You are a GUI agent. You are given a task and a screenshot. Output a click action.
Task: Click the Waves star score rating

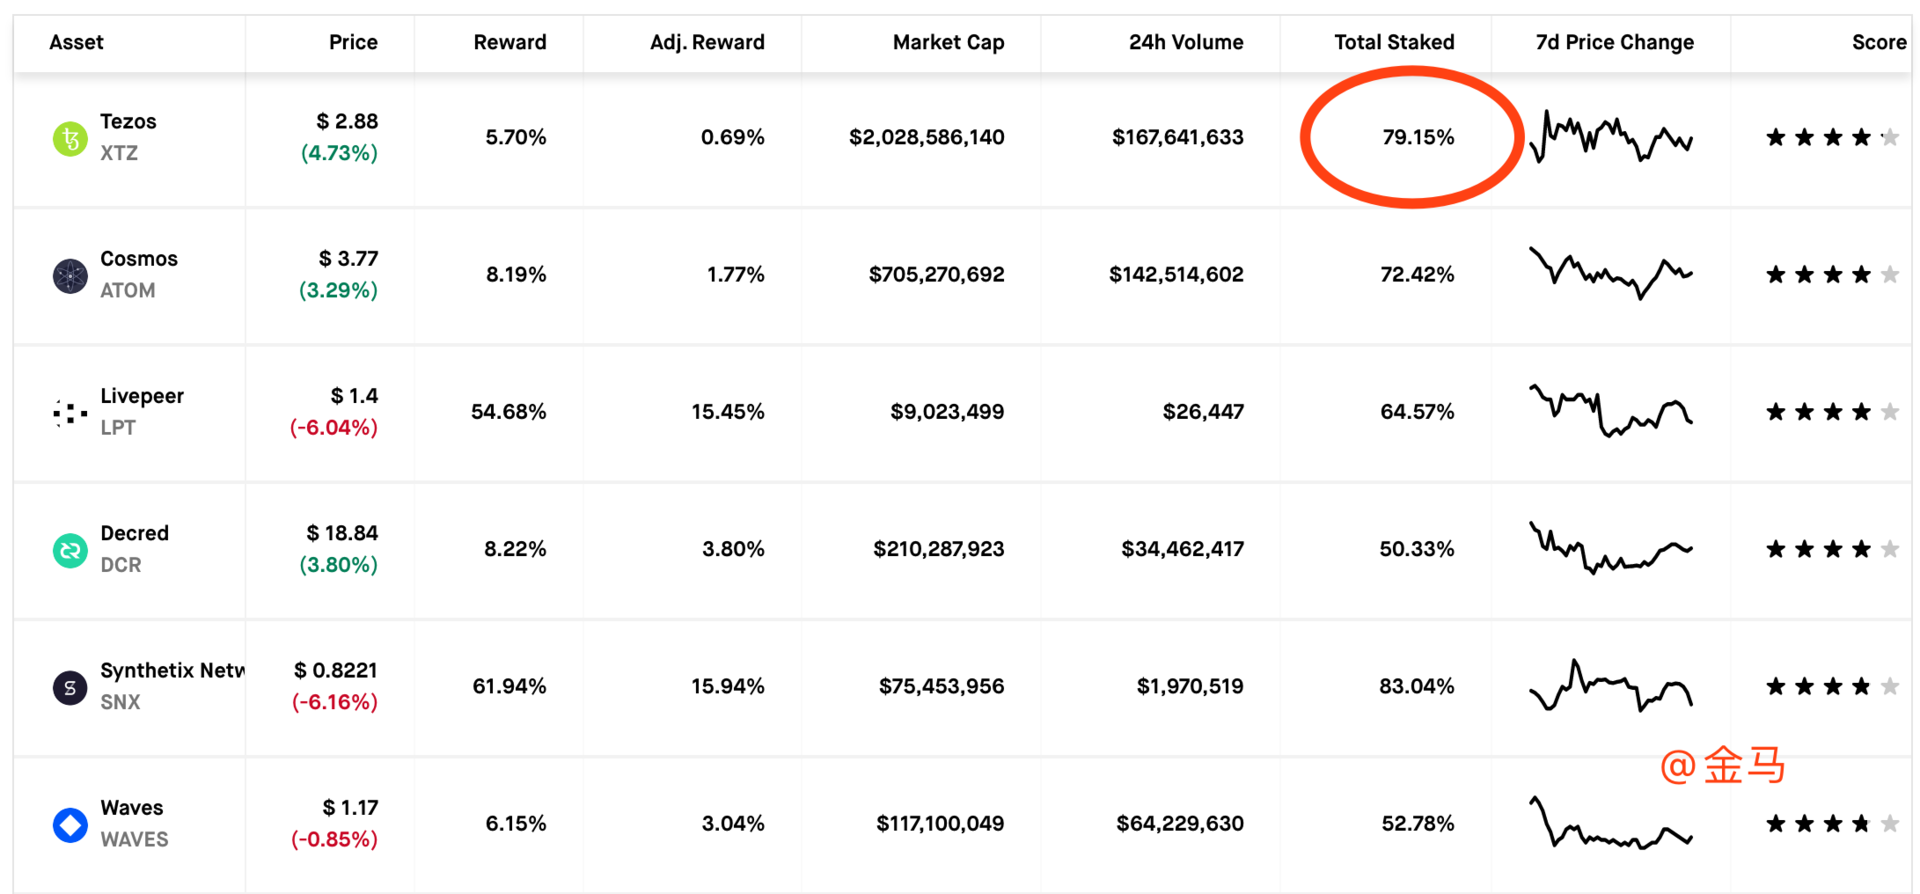pyautogui.click(x=1832, y=824)
